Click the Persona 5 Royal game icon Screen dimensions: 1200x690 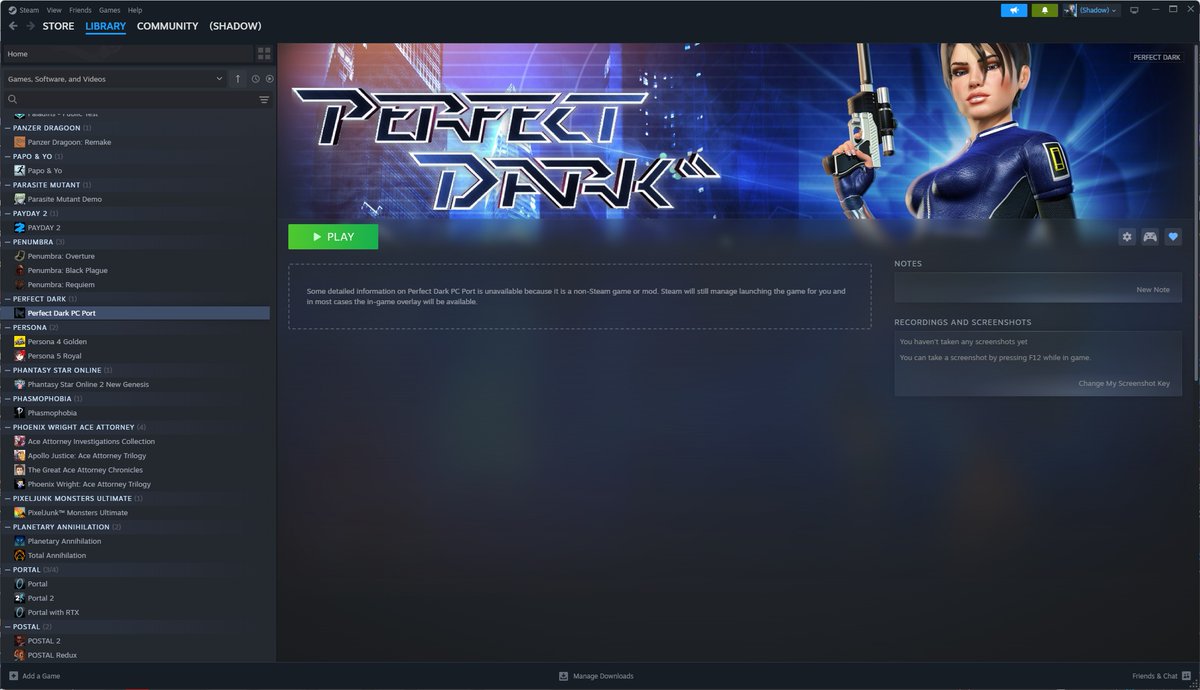(20, 356)
